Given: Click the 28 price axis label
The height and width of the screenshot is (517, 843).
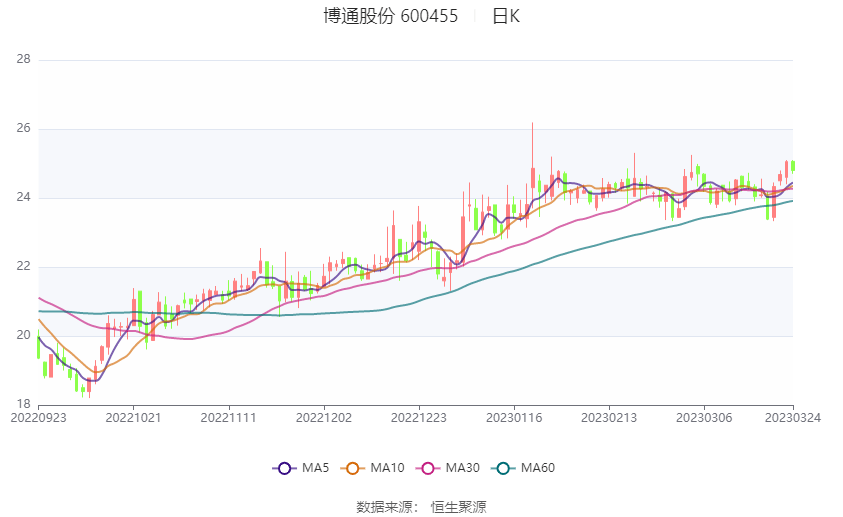Looking at the screenshot, I should pos(24,59).
